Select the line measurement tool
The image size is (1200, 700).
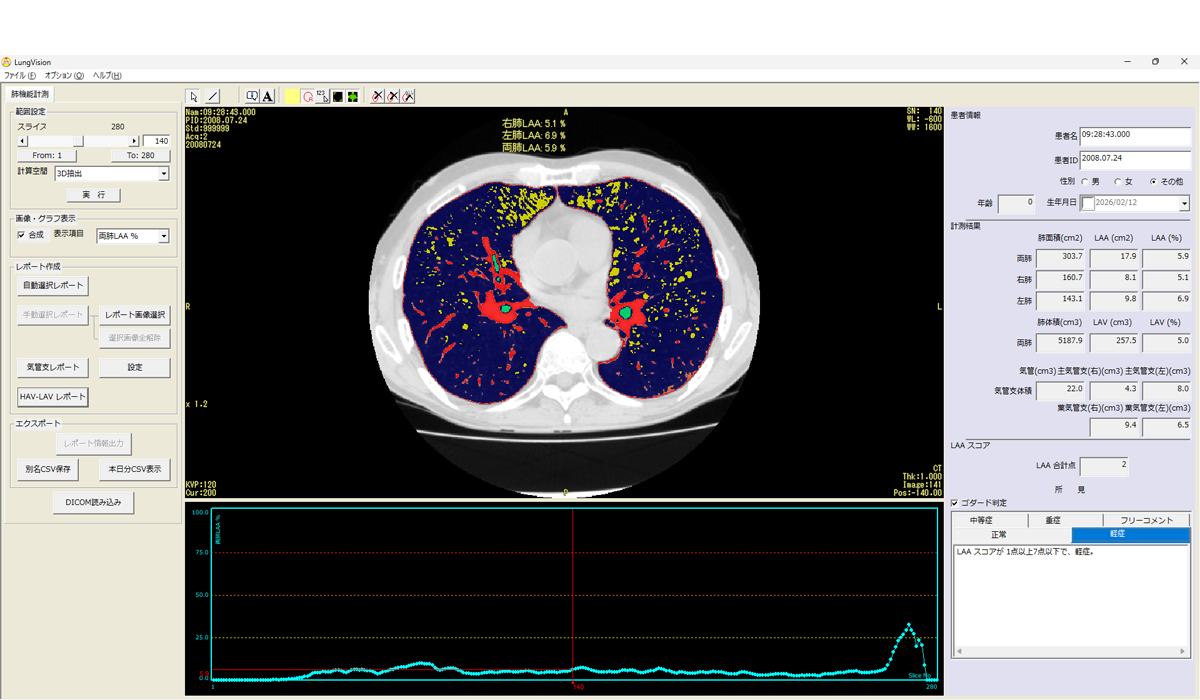pyautogui.click(x=212, y=96)
